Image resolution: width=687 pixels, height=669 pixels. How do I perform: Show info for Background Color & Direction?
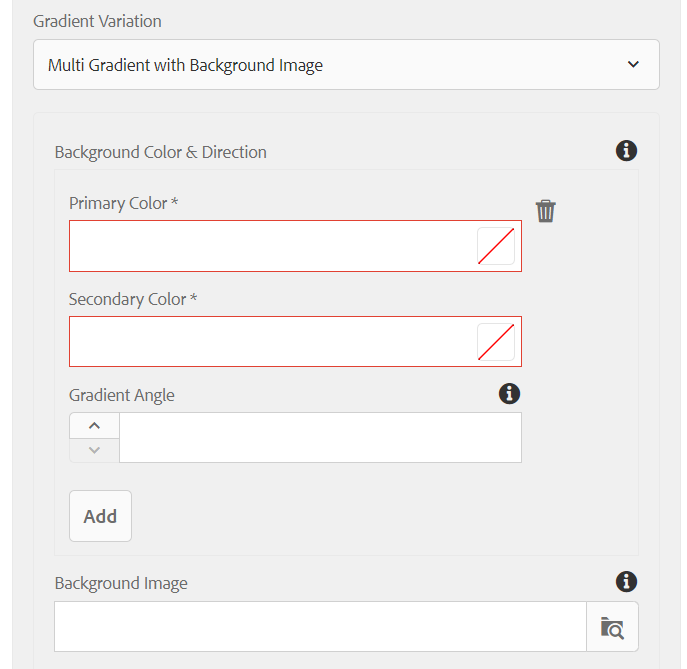pos(626,151)
